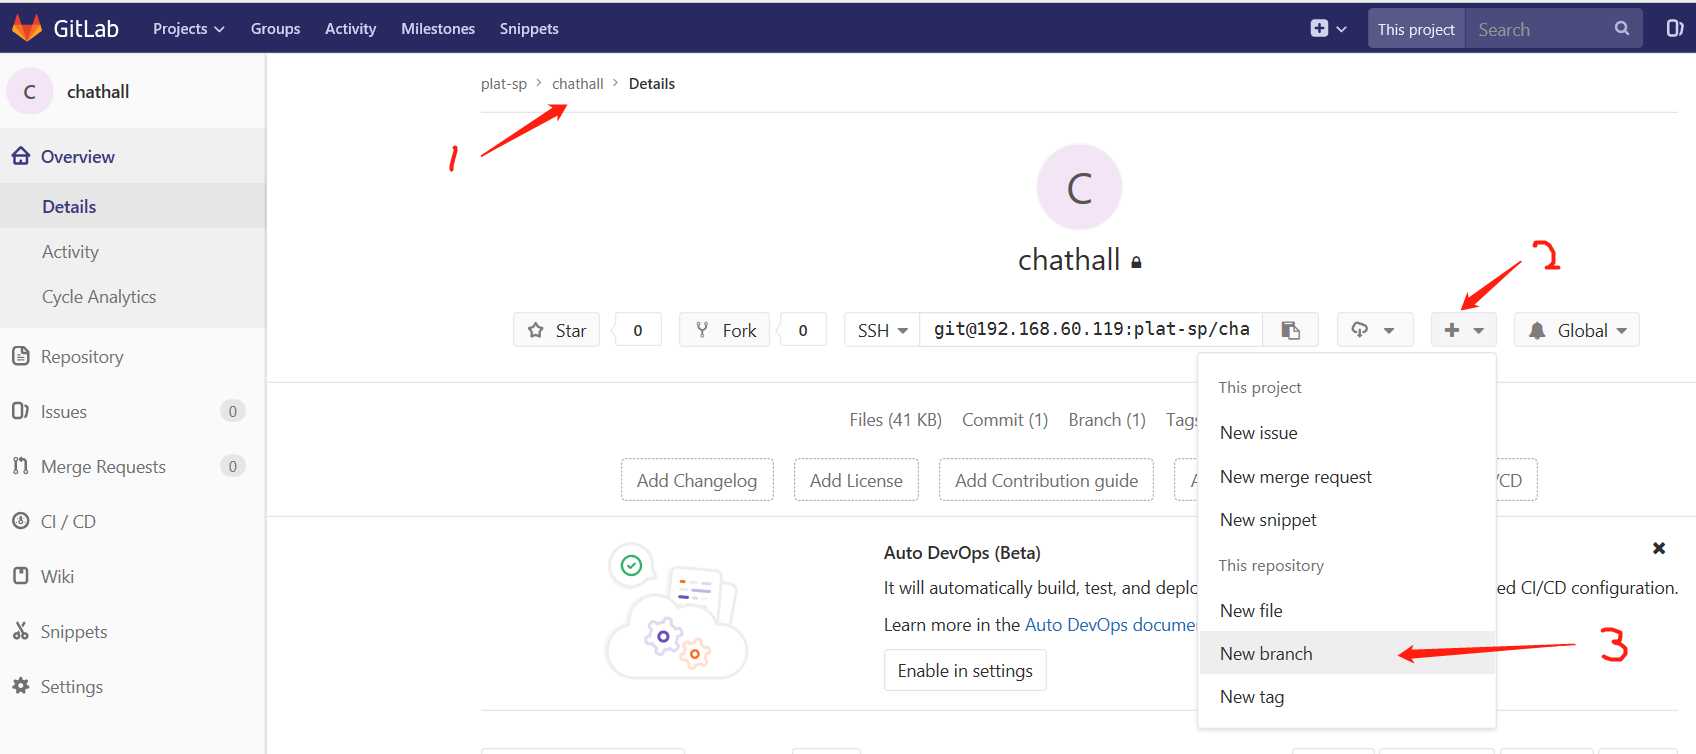This screenshot has height=754, width=1696.
Task: Click the plat-sp breadcrumb link
Action: coord(504,84)
